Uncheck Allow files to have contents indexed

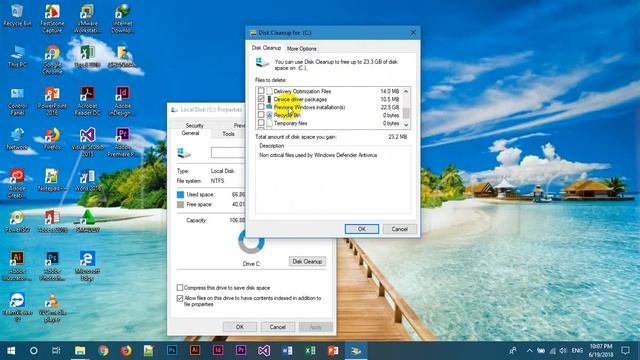[x=180, y=298]
